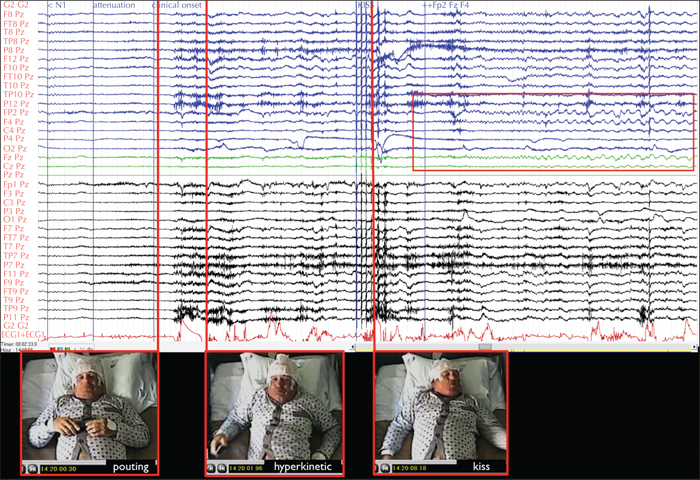Screen dimensions: 700x480
Task: Select the C4 Pz channel label
Action: pos(14,131)
